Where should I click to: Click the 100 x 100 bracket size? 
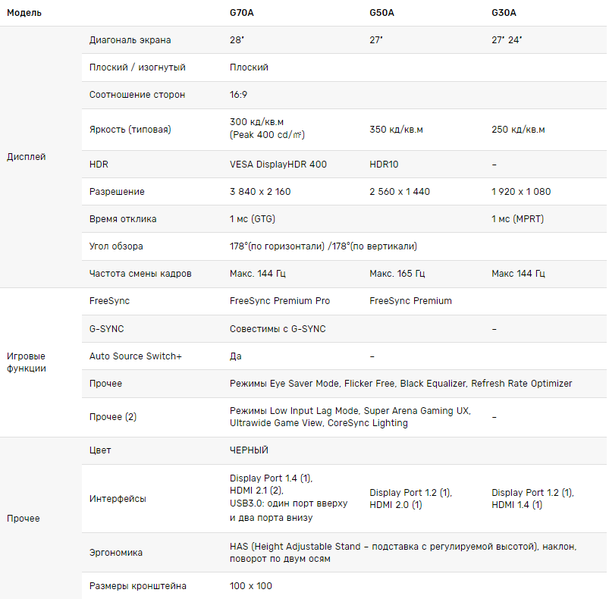click(x=250, y=586)
